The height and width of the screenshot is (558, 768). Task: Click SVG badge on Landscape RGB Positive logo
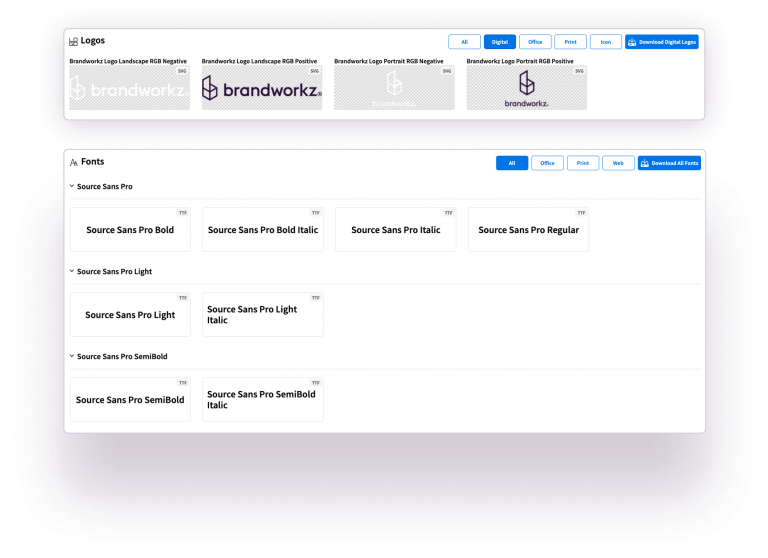point(314,71)
